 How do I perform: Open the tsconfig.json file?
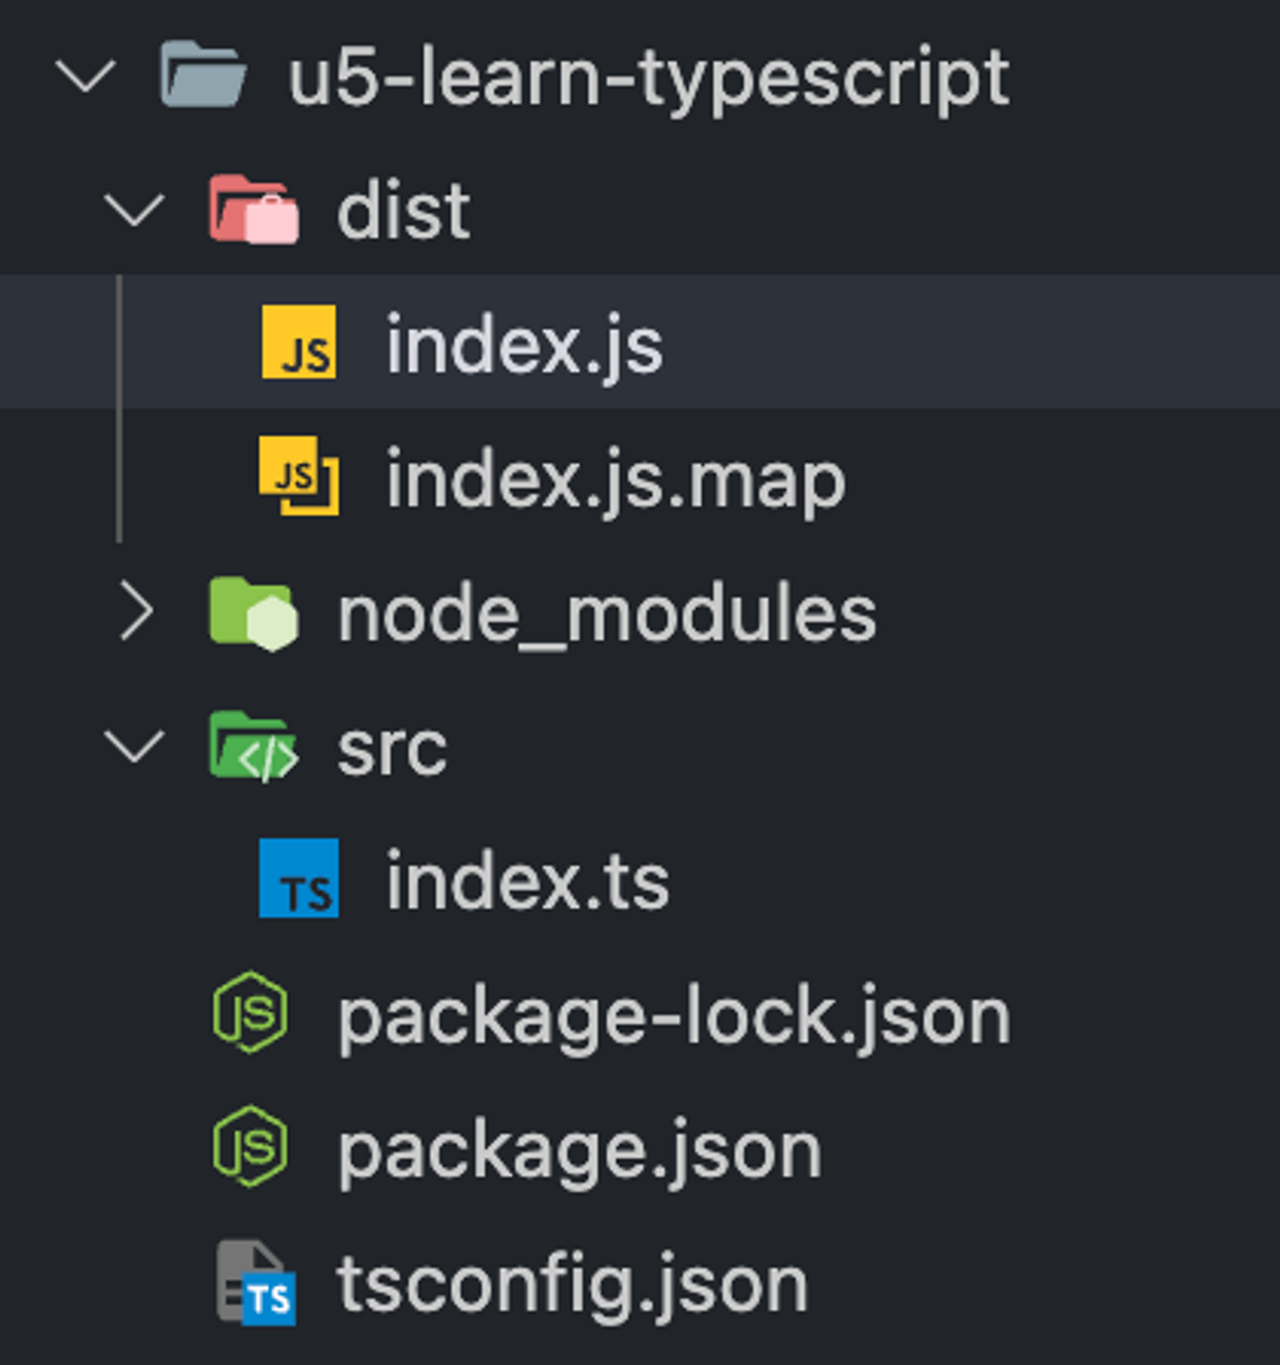pos(570,1282)
